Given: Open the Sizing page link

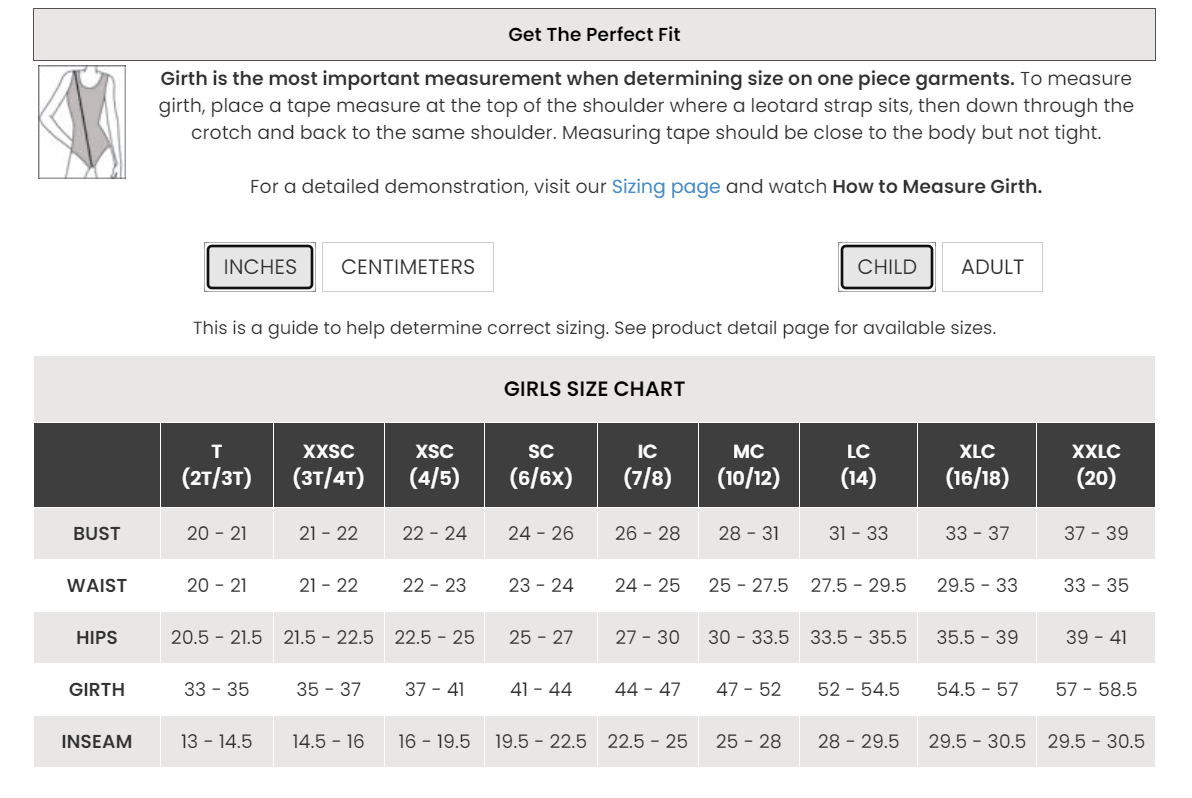Looking at the screenshot, I should click(x=665, y=187).
